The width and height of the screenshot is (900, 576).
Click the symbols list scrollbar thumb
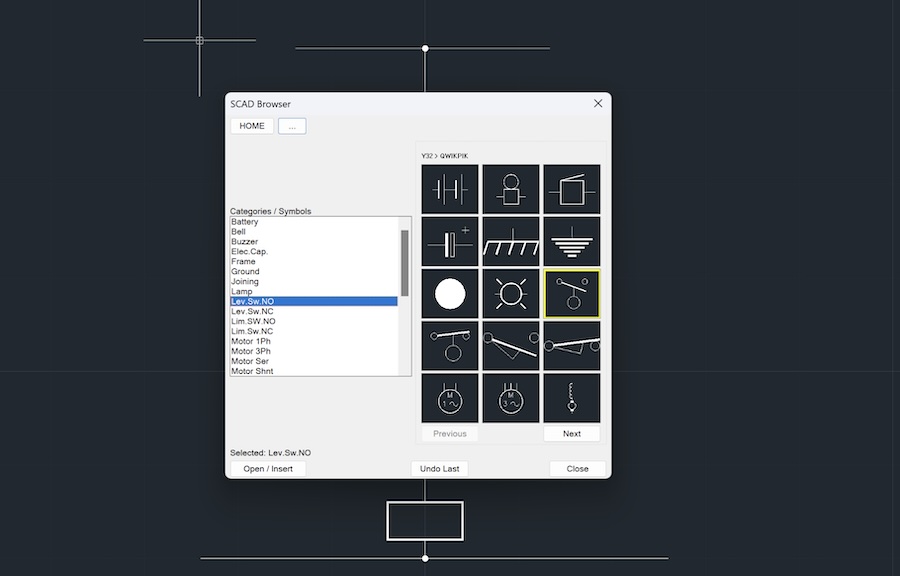405,263
